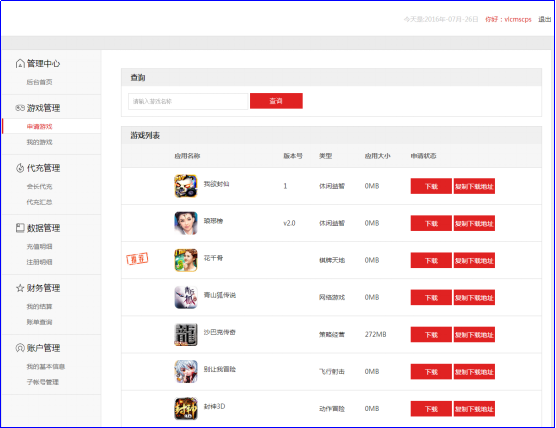
Task: Click 下载 for 琅琊榜
Action: 431,223
